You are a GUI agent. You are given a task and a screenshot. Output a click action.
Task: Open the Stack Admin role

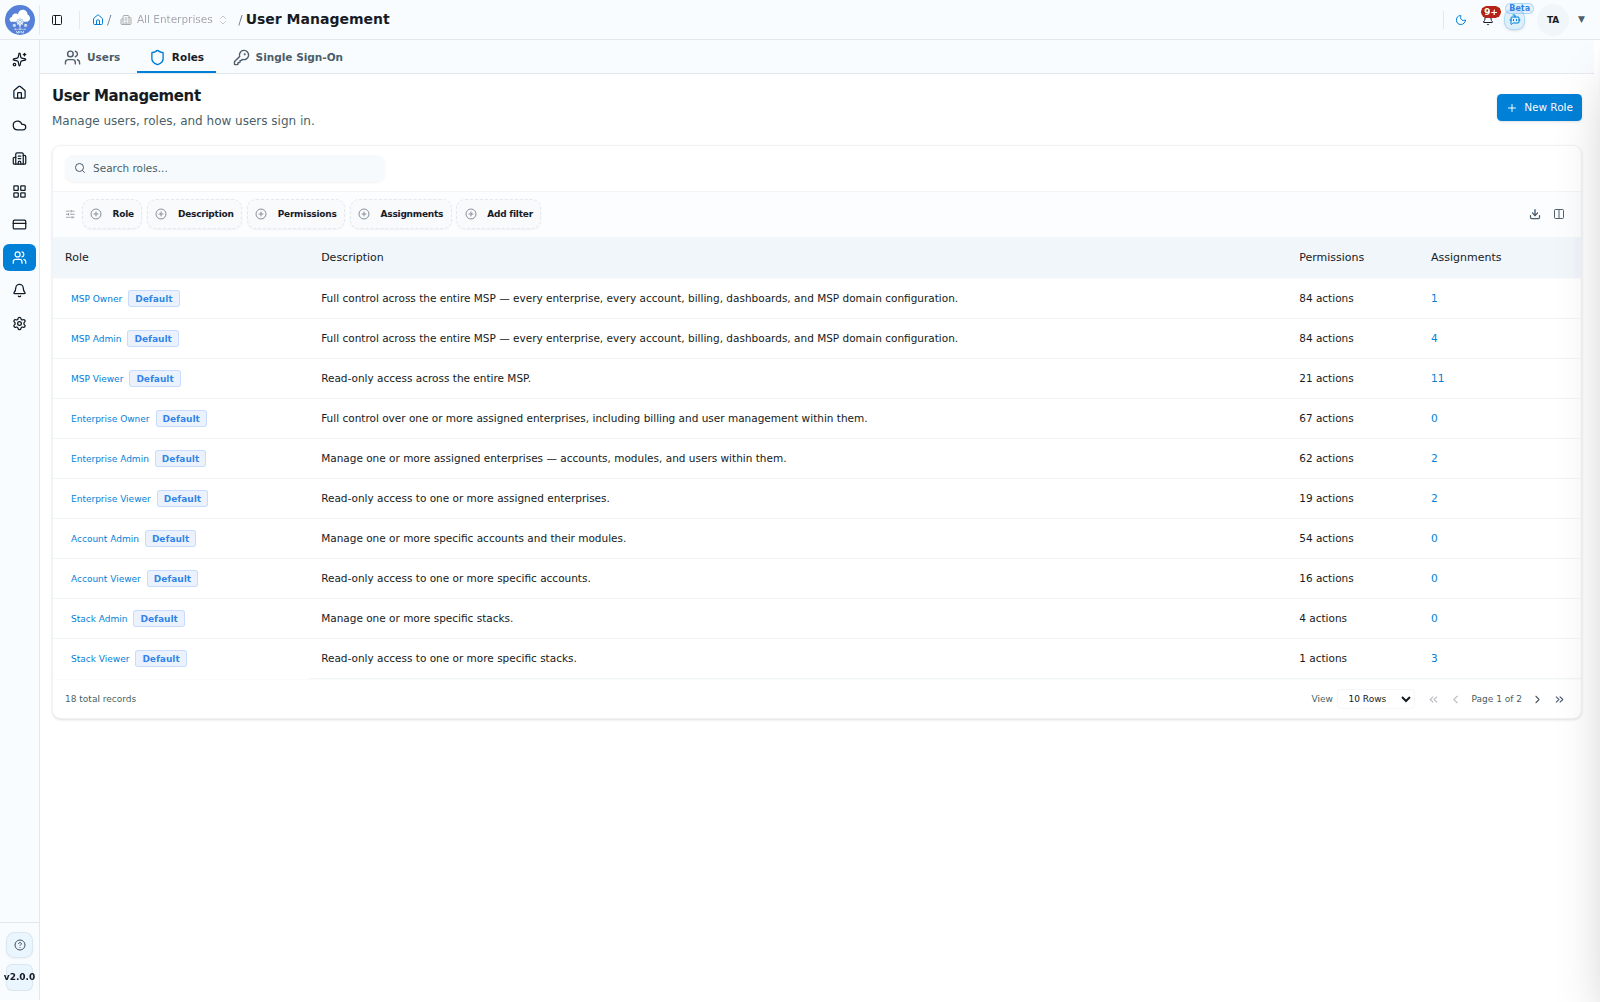click(99, 619)
